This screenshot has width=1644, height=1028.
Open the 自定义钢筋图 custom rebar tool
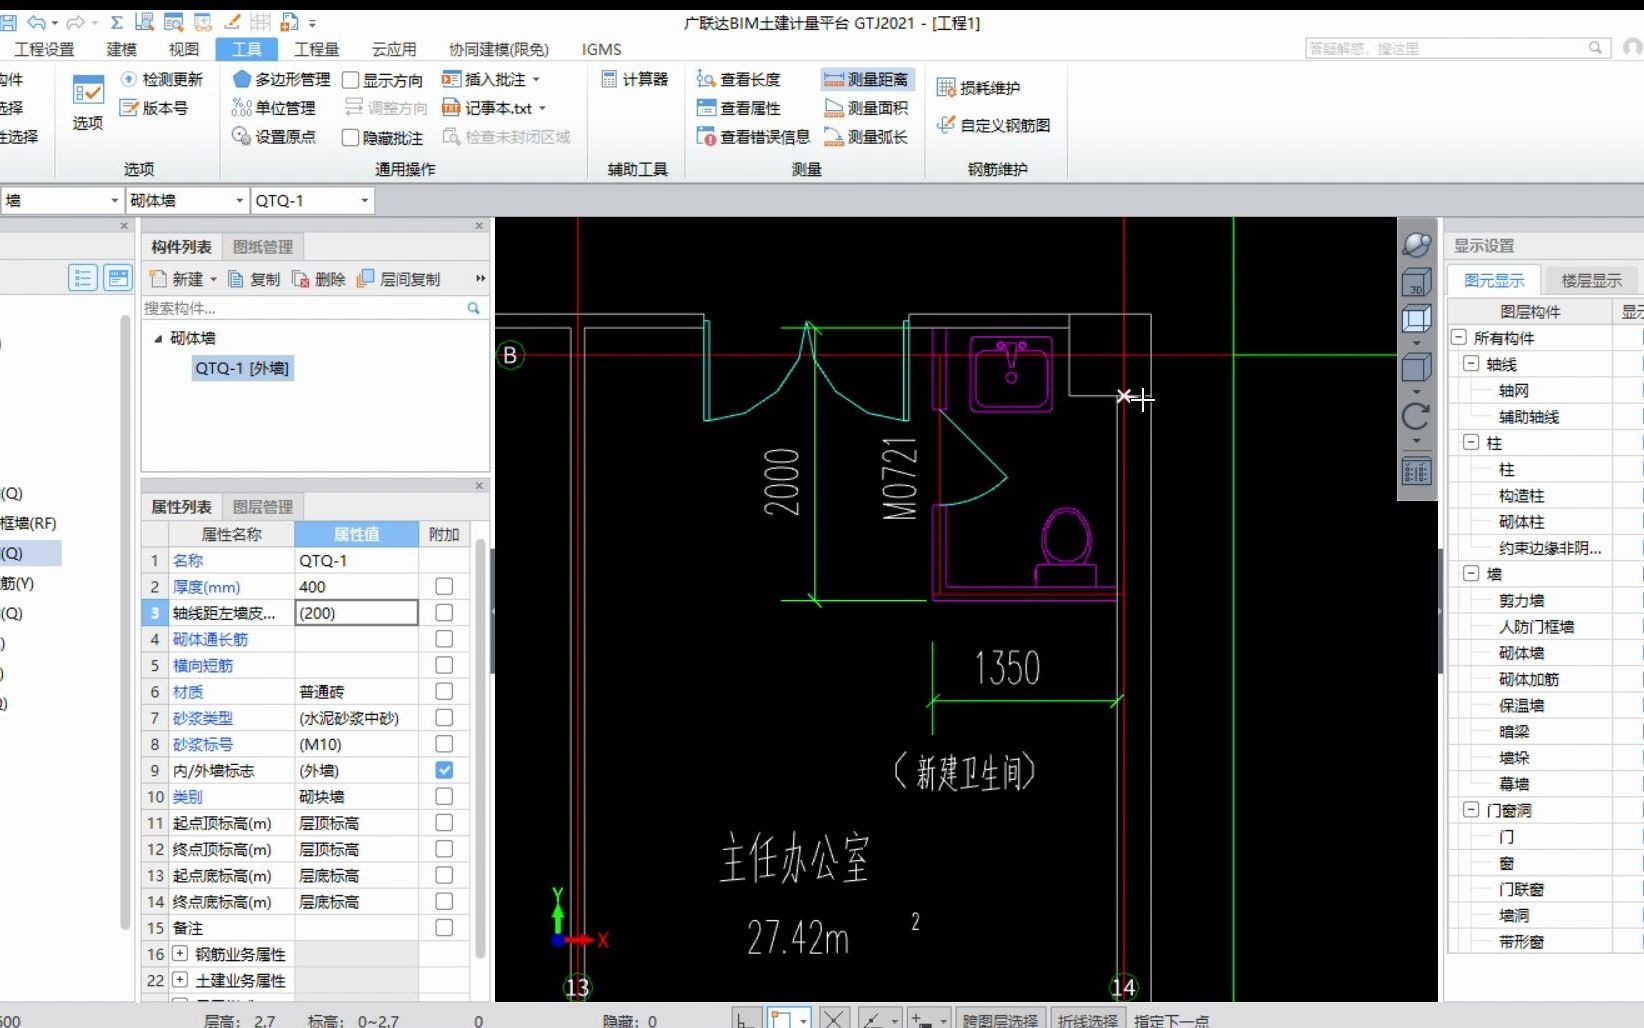pyautogui.click(x=994, y=126)
